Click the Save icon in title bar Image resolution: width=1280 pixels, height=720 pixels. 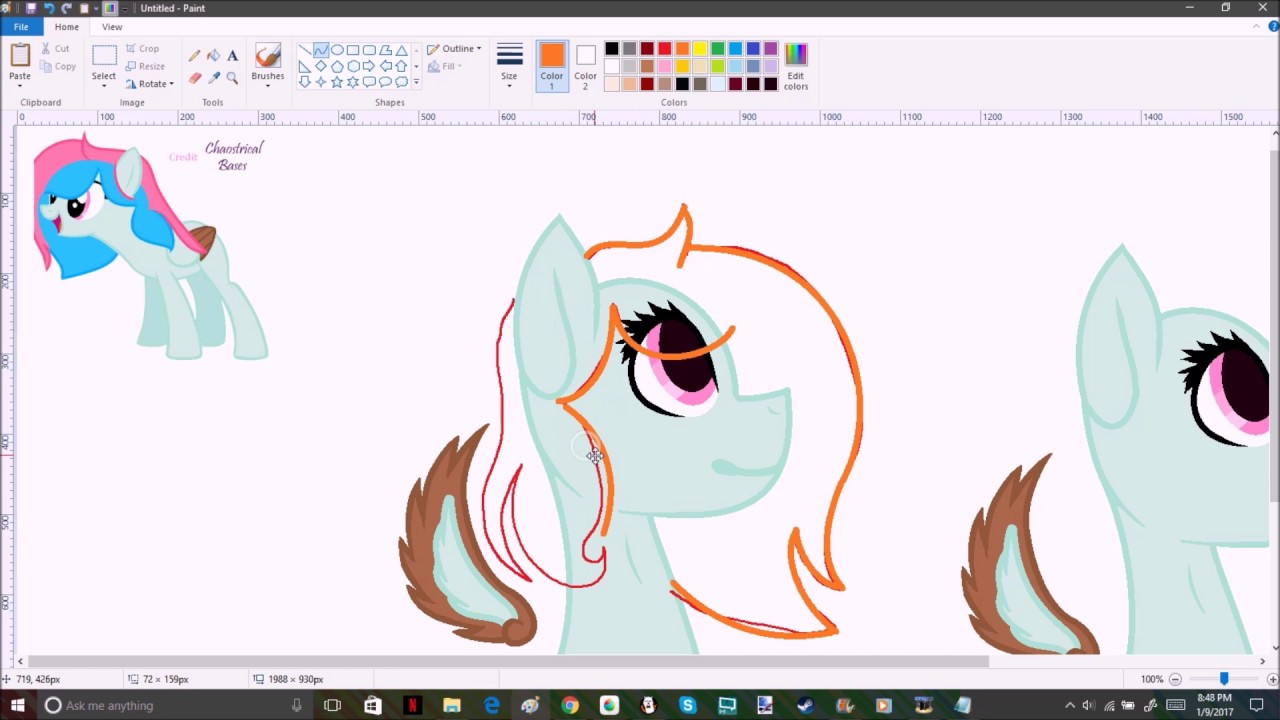[x=31, y=8]
